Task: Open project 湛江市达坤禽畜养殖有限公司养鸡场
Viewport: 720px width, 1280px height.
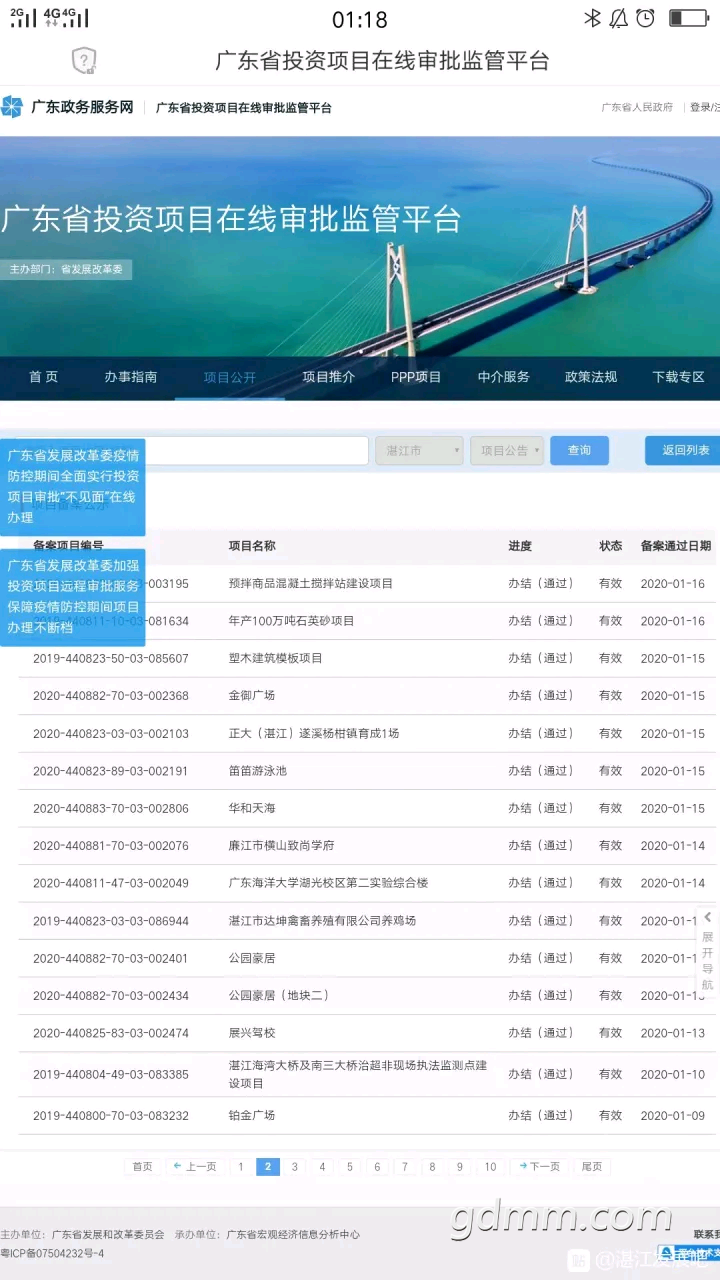Action: [322, 921]
